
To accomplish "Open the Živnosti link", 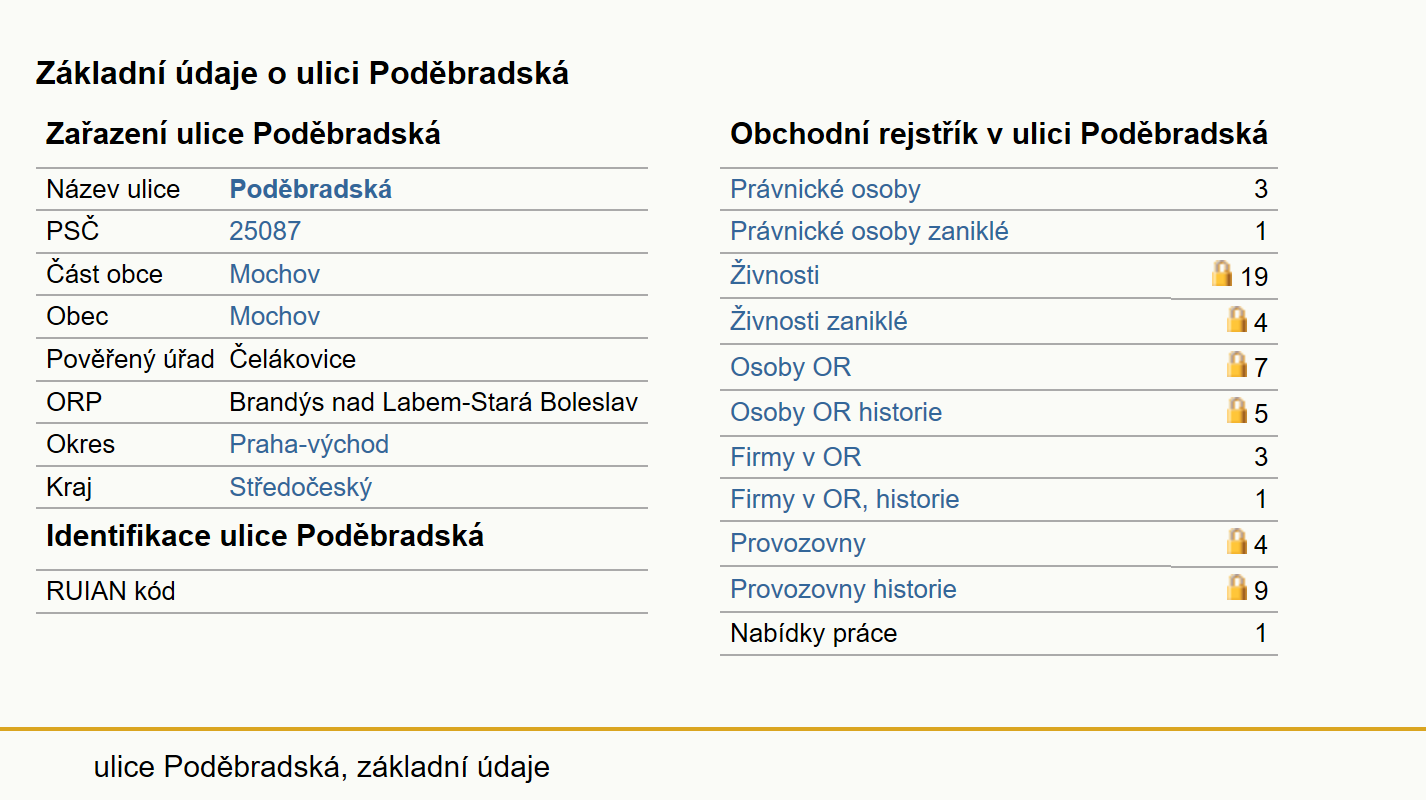I will click(x=775, y=274).
